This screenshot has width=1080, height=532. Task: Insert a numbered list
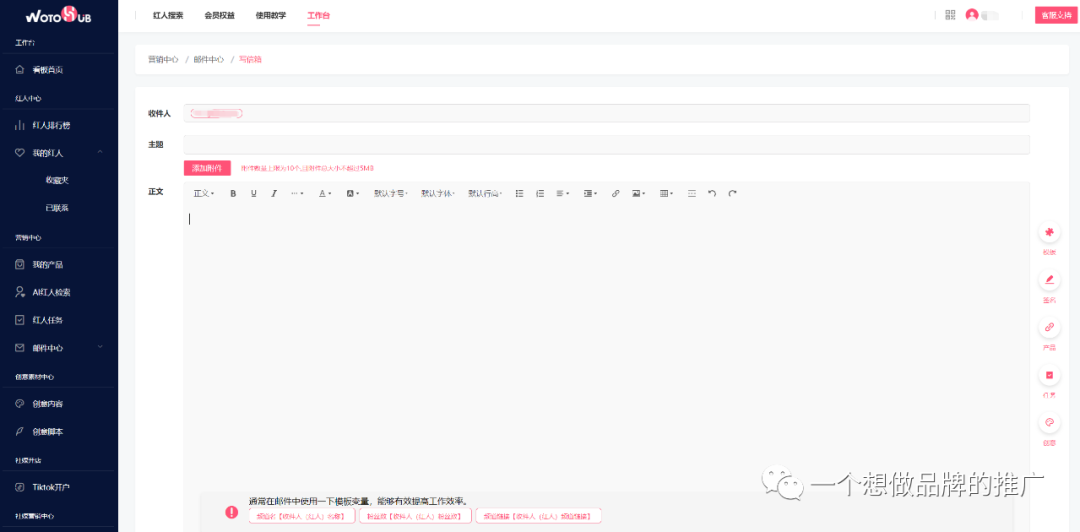click(540, 194)
